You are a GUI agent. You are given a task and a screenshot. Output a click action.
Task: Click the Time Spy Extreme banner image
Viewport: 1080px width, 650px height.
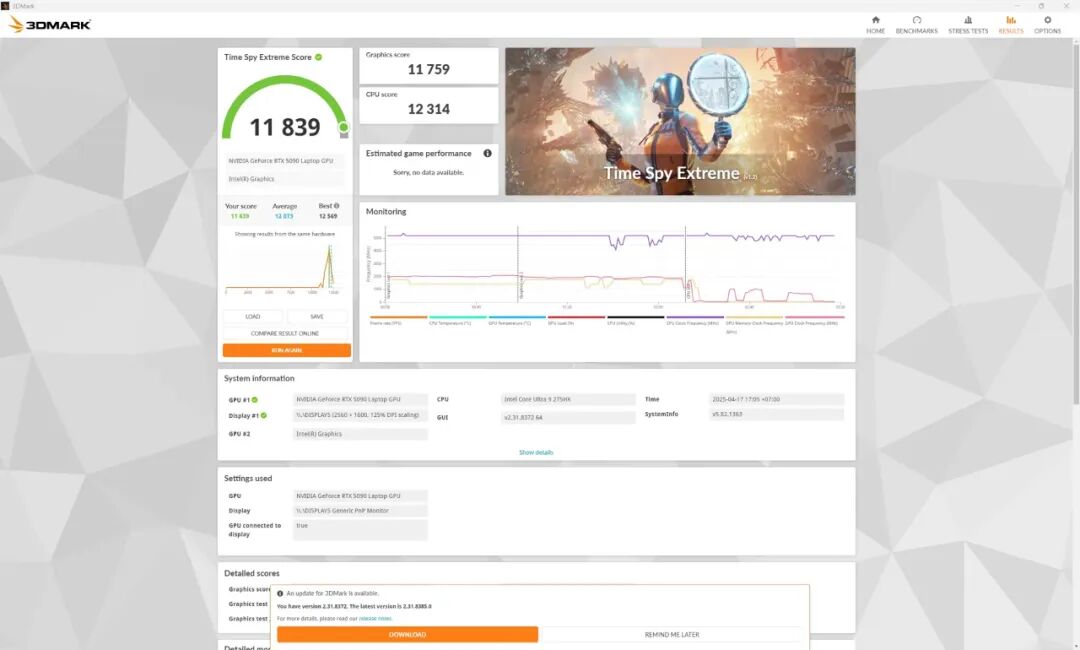point(680,121)
